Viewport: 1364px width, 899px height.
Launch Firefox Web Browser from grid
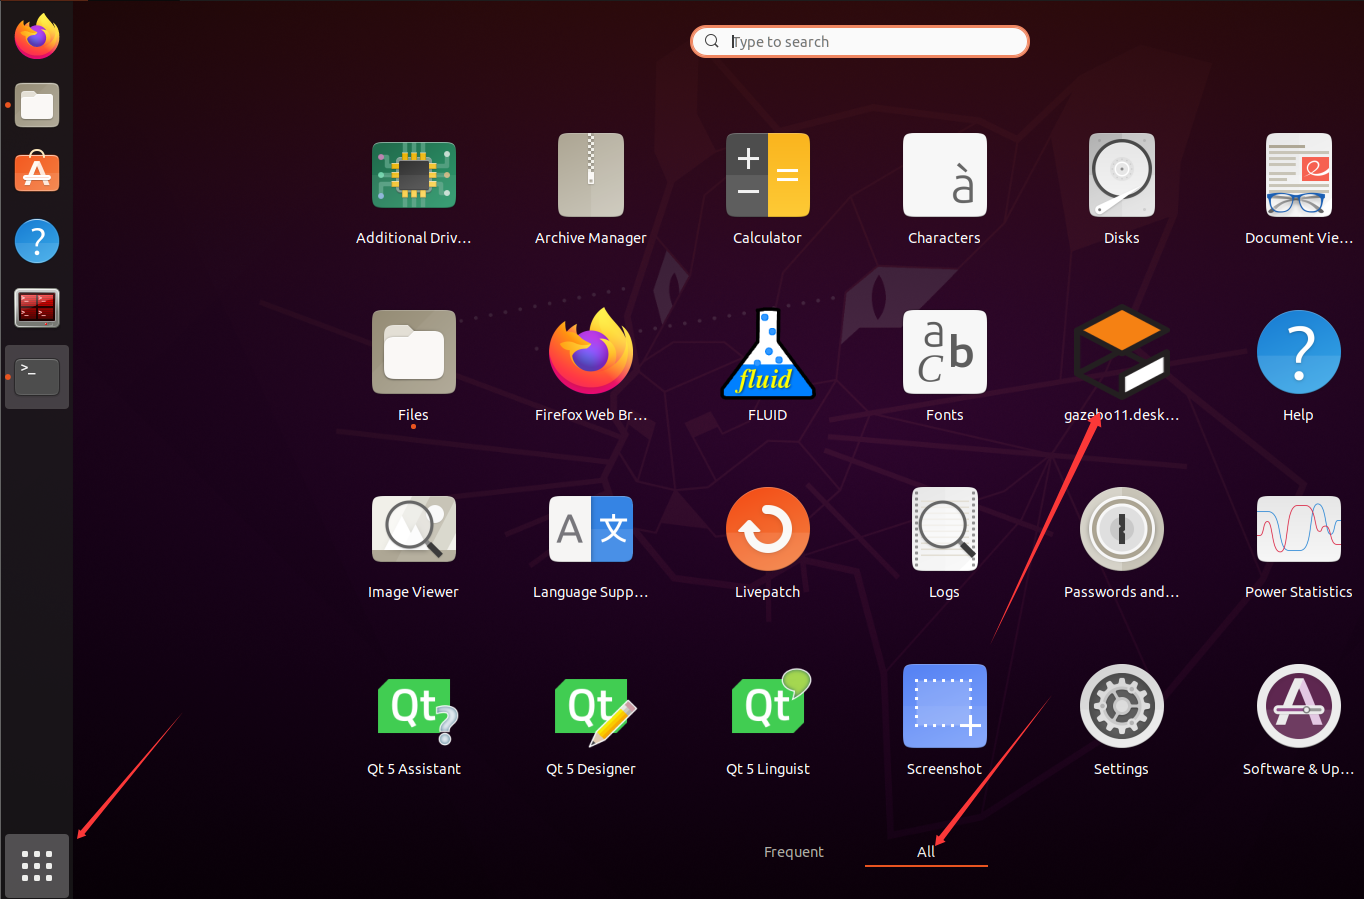[x=591, y=352]
